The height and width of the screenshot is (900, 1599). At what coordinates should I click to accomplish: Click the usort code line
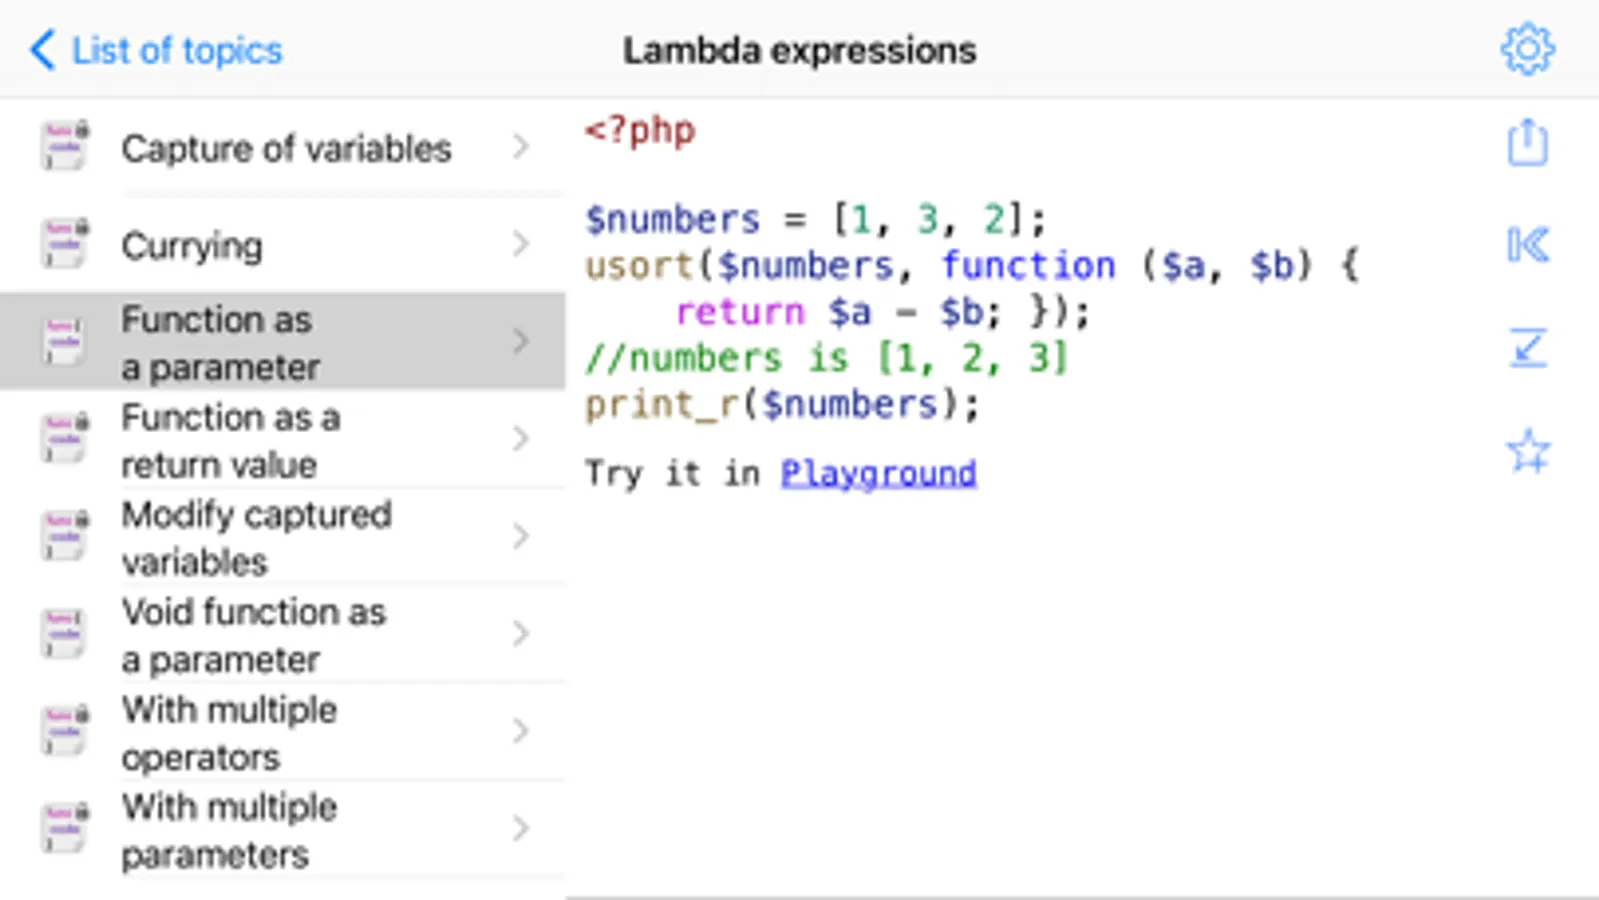click(970, 266)
